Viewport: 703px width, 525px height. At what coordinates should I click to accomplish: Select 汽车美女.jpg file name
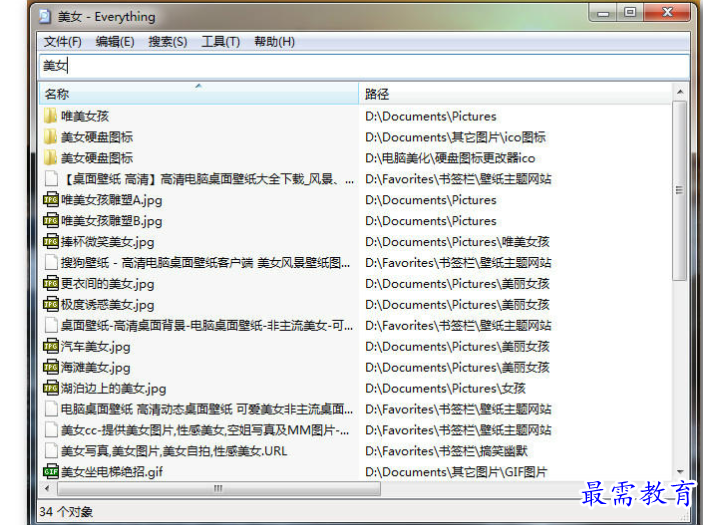pos(95,347)
